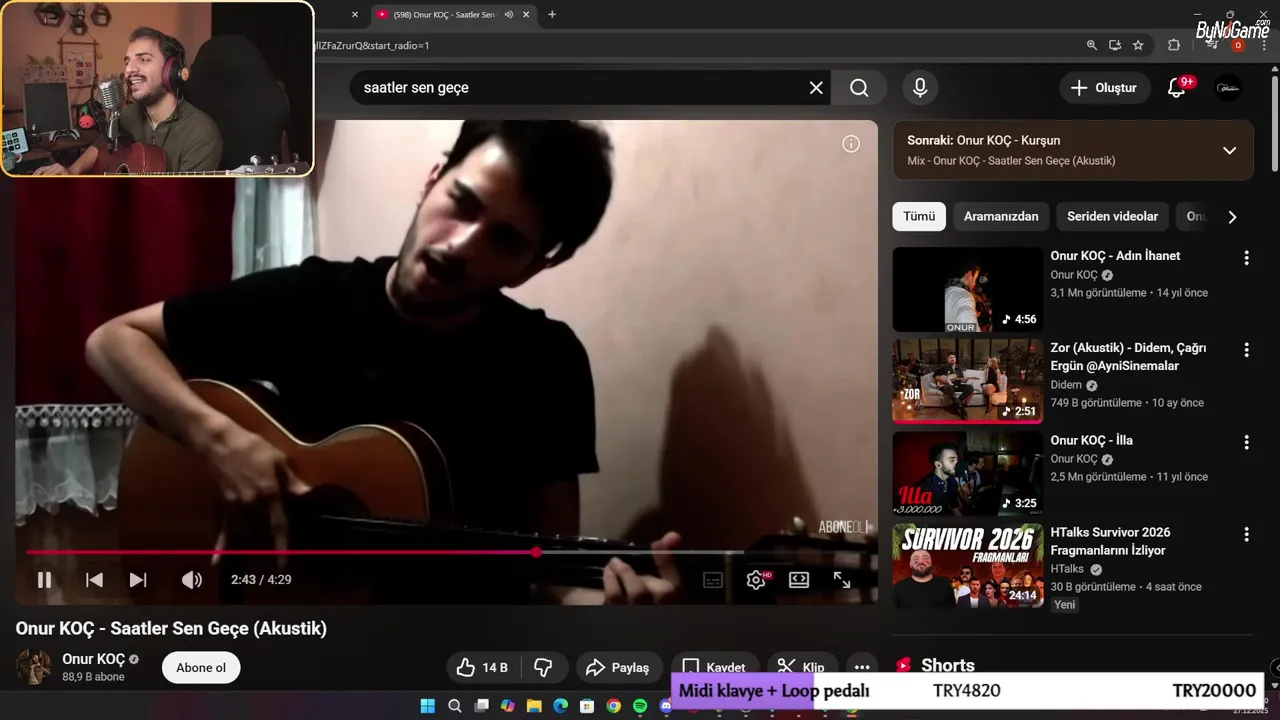Open player settings gear

pos(756,580)
